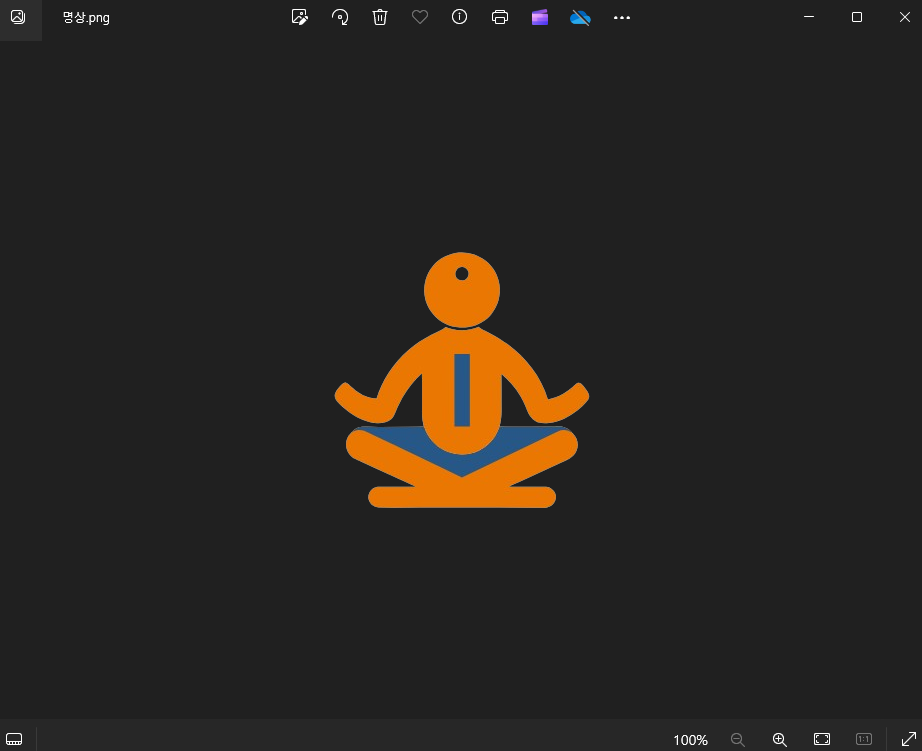
Task: Click the Photos gallery icon at top-left
Action: pos(18,17)
